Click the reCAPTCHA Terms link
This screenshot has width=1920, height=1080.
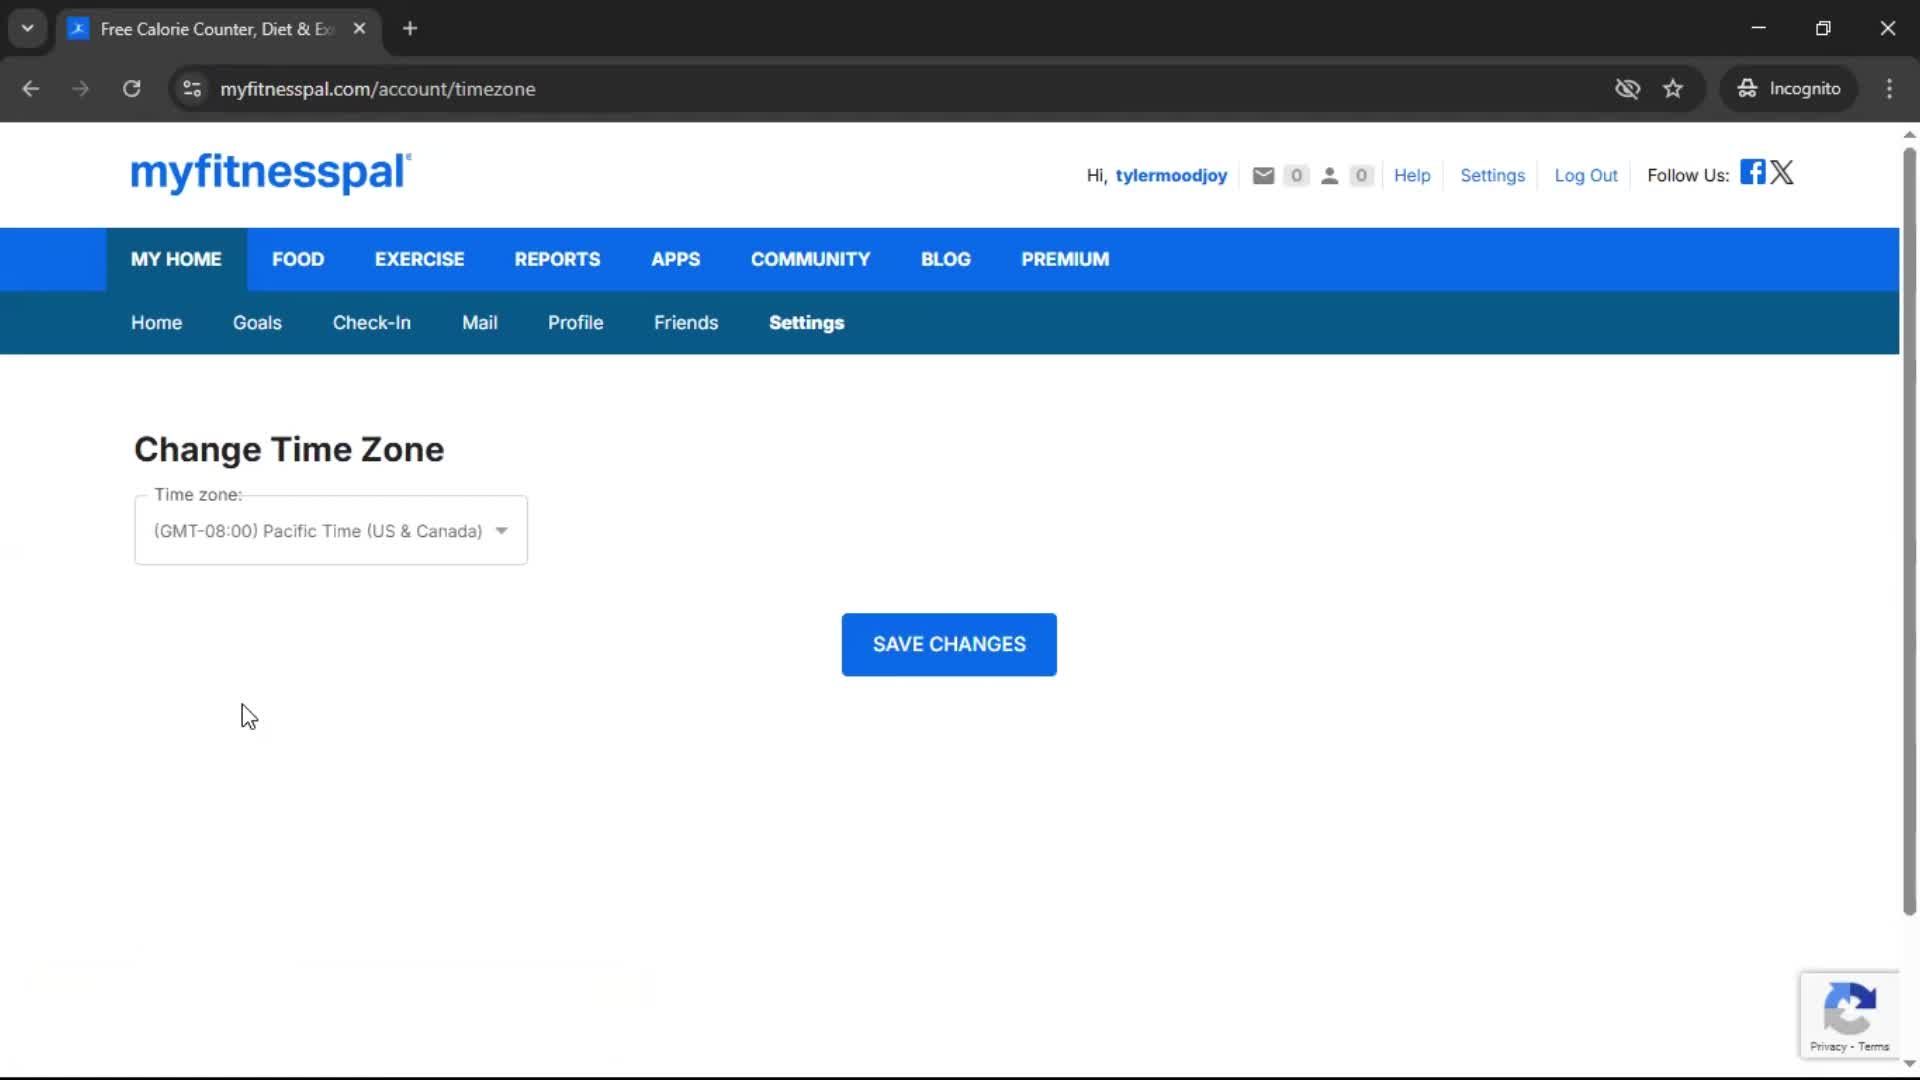(x=1874, y=1047)
